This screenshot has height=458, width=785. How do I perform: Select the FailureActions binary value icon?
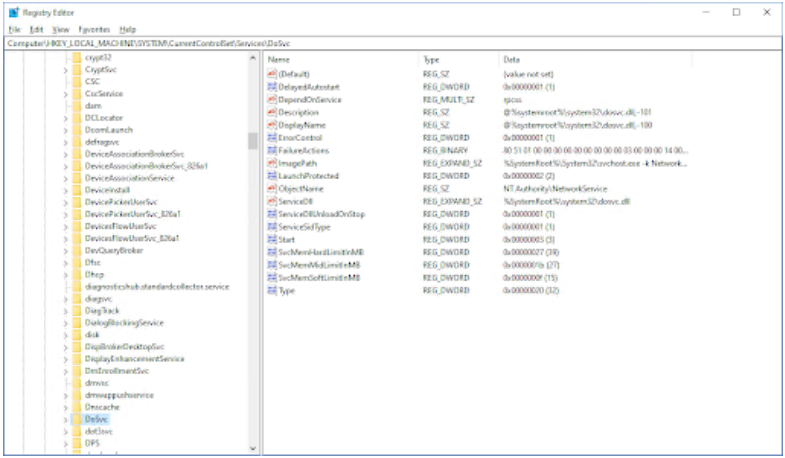(272, 150)
